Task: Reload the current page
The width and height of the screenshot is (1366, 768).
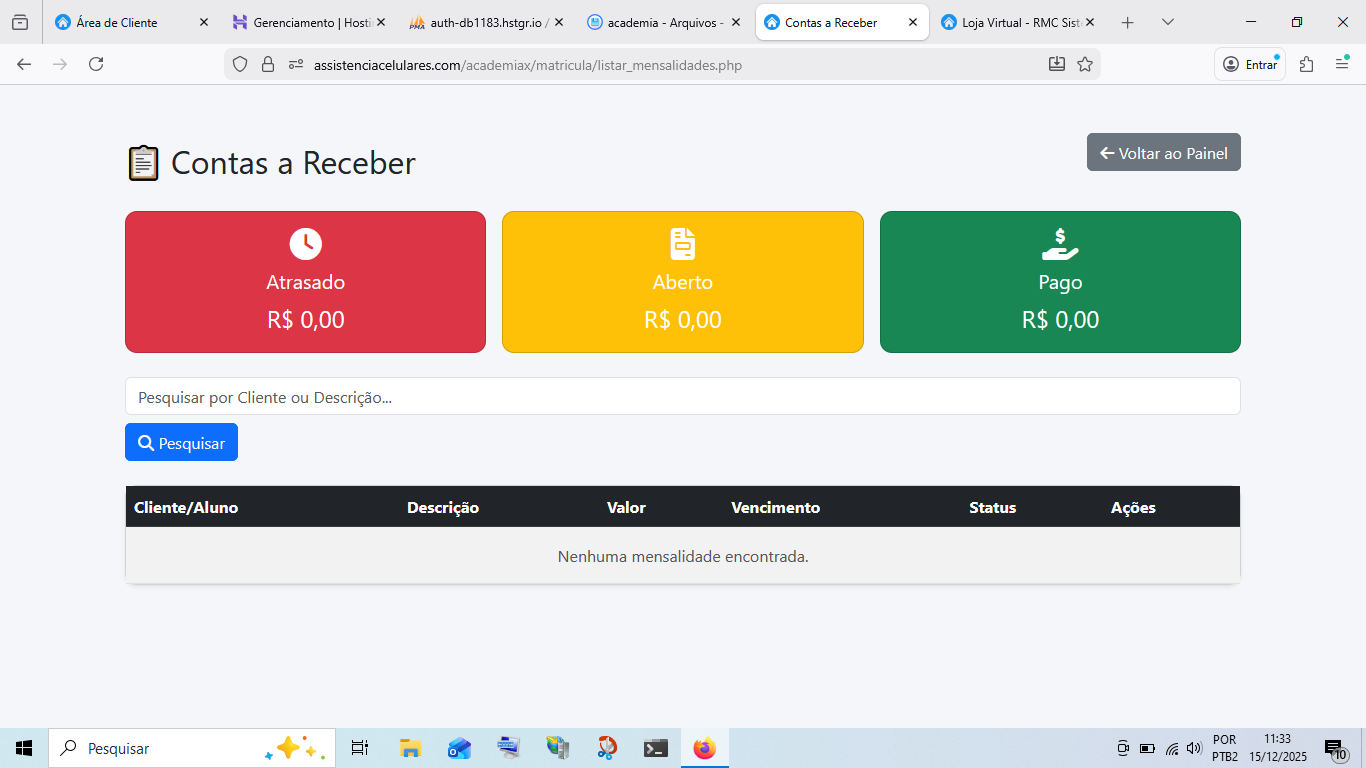Action: tap(96, 64)
